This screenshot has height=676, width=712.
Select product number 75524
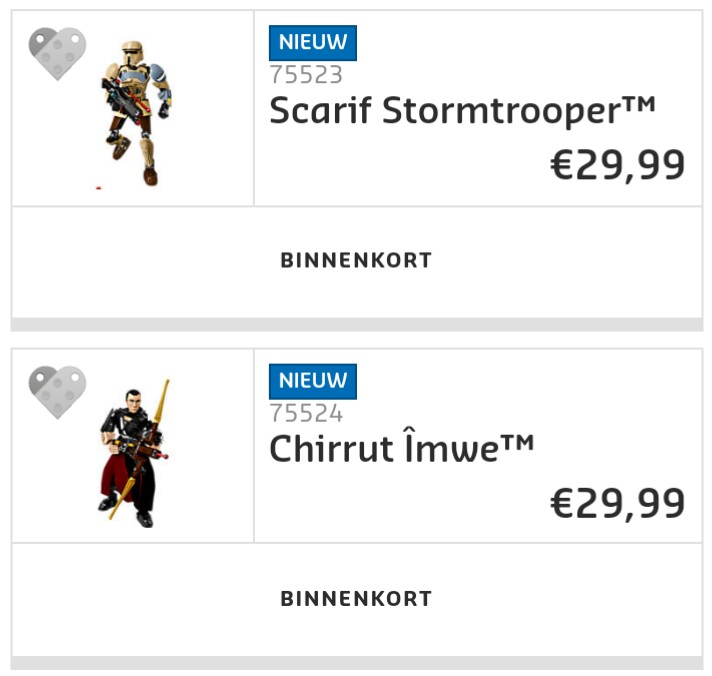(x=306, y=413)
